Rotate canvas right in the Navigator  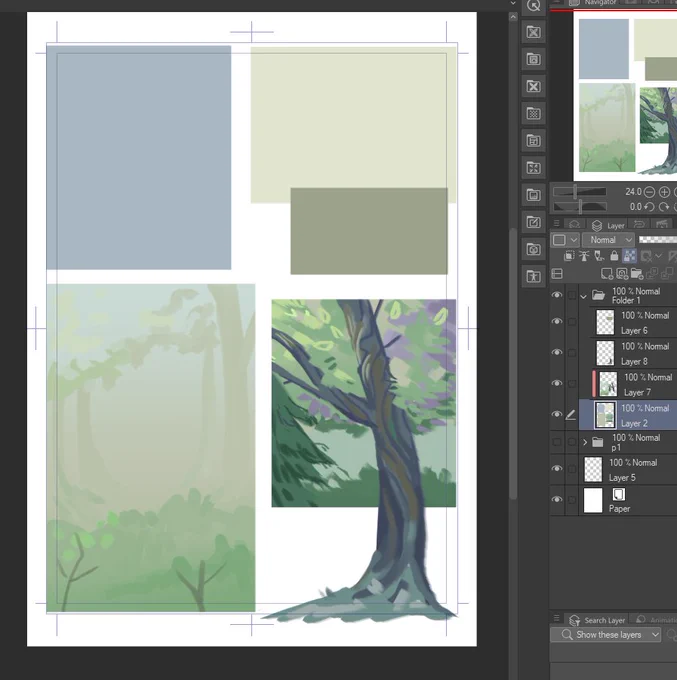(664, 207)
